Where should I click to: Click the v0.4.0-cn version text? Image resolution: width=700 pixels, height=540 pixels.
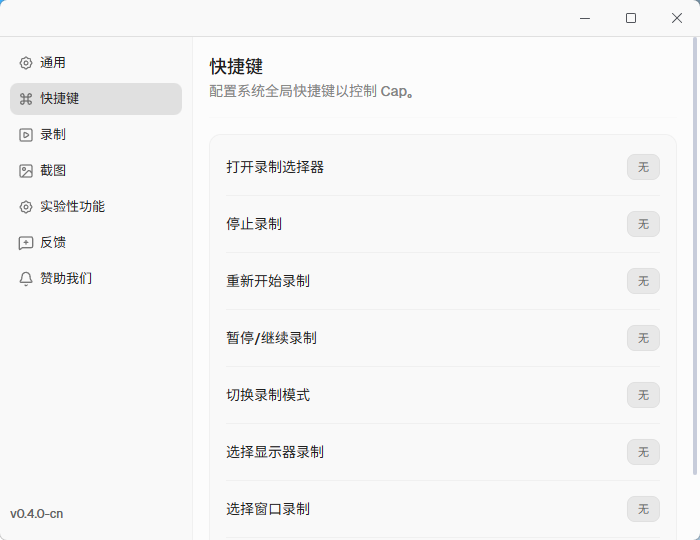coord(37,514)
